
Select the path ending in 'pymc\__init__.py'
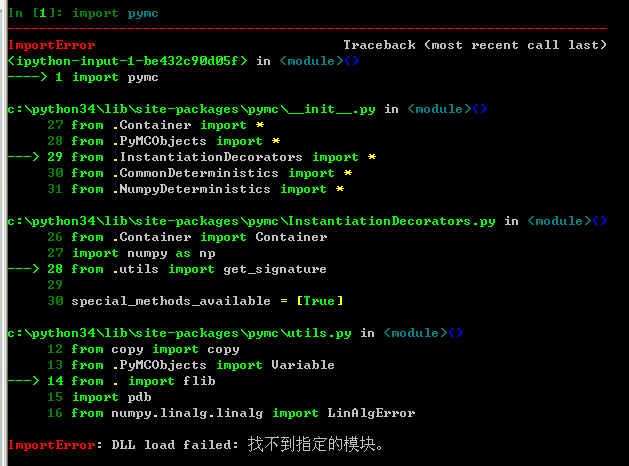click(192, 109)
